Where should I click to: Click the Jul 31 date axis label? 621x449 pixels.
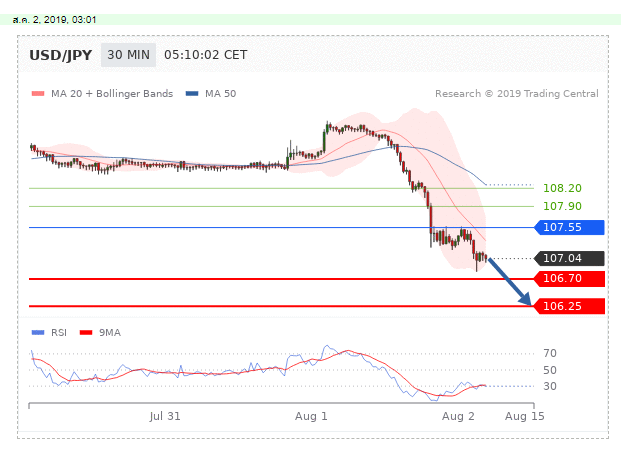point(165,416)
